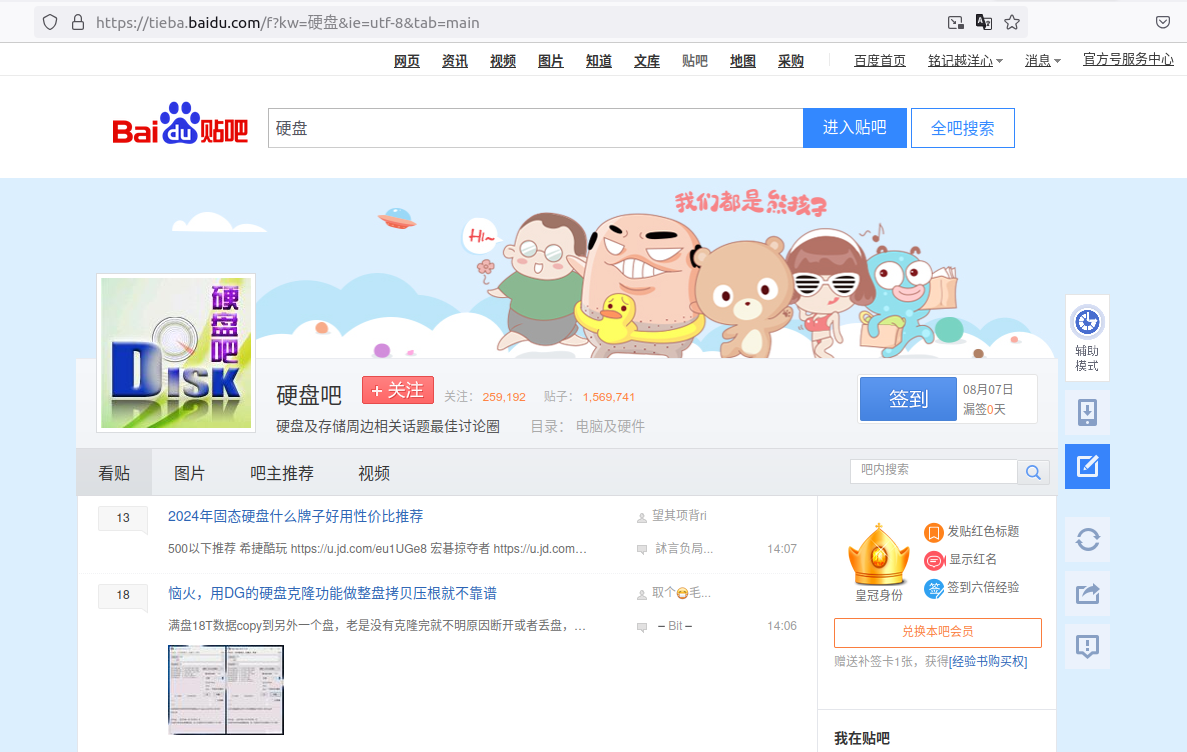Open 知道 in the top navigation
This screenshot has height=752, width=1187.
(x=599, y=61)
